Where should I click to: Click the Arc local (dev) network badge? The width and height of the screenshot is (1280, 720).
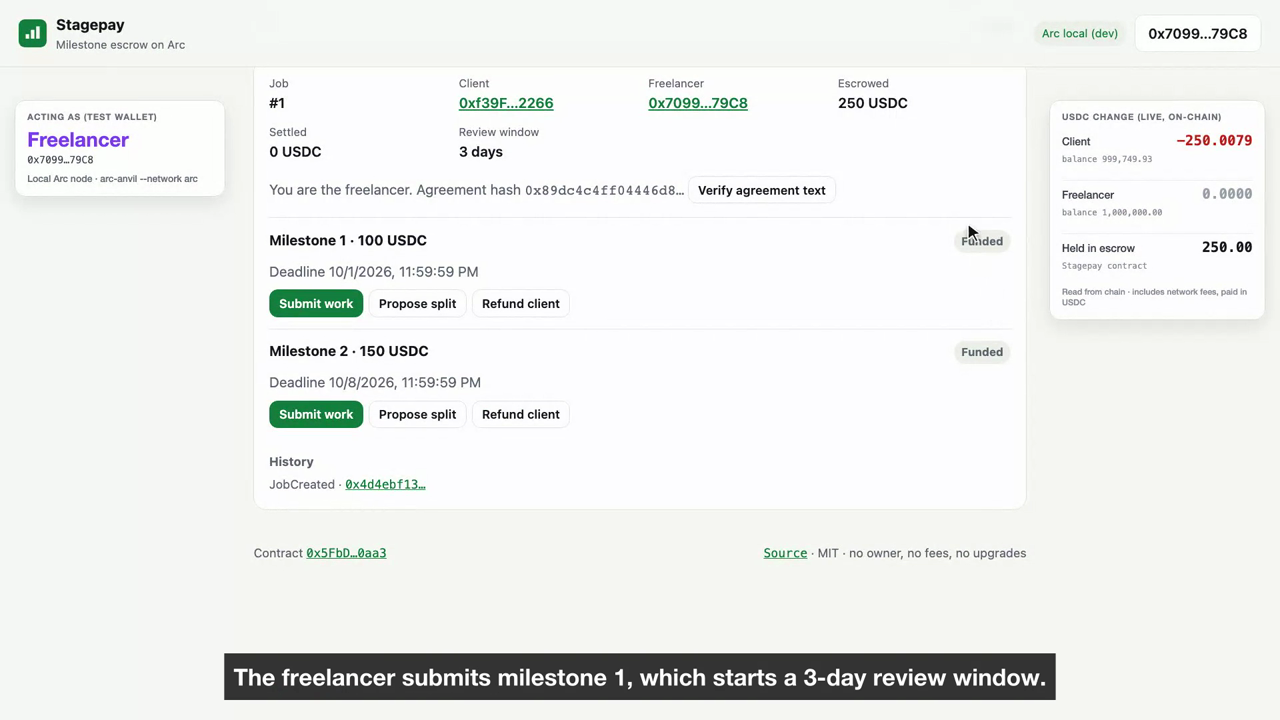[x=1080, y=34]
